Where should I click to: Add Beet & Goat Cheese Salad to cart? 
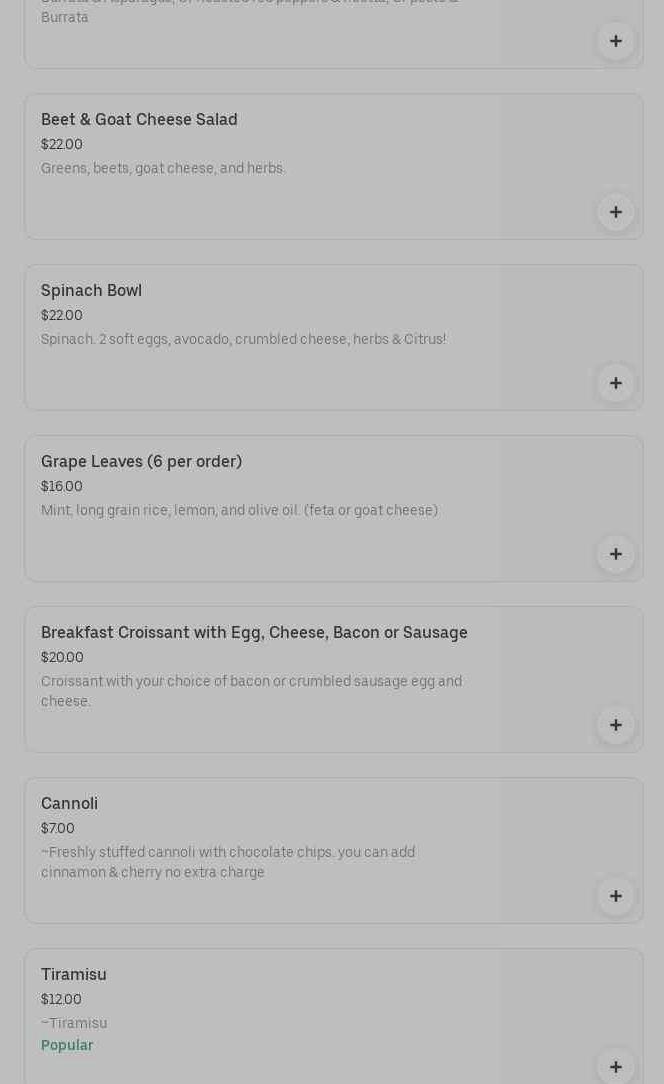(x=615, y=212)
